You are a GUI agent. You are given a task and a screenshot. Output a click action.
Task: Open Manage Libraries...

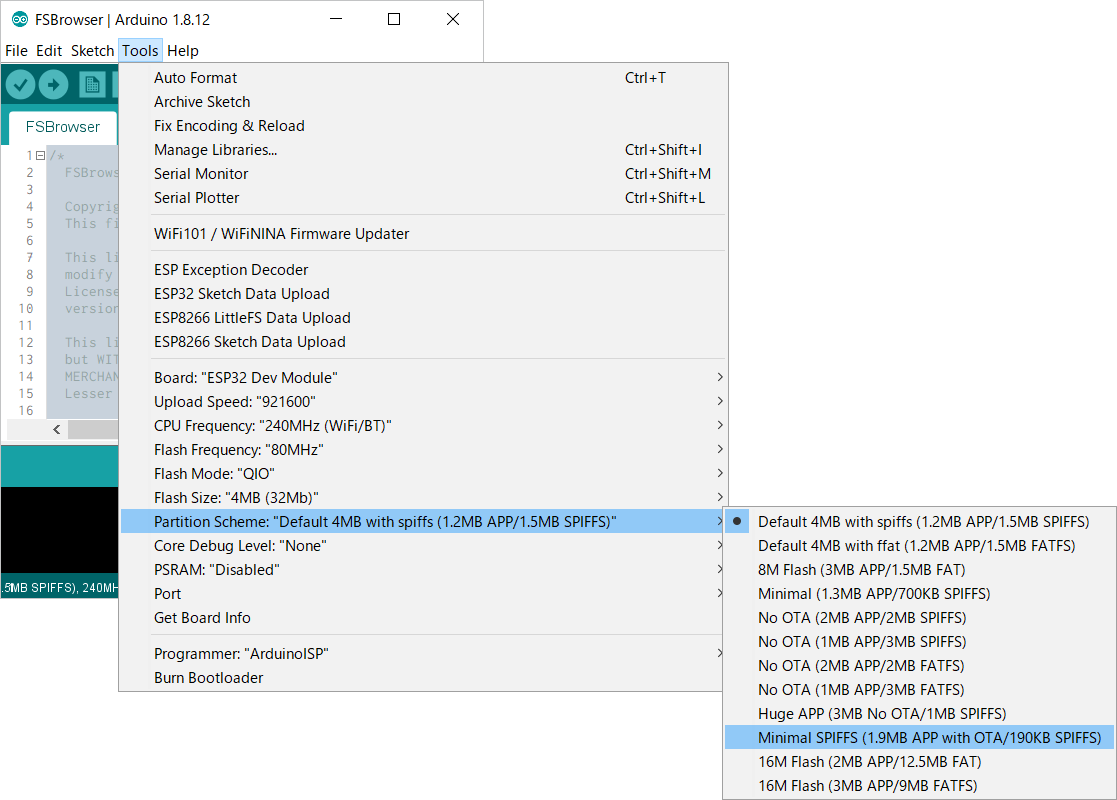click(x=424, y=150)
